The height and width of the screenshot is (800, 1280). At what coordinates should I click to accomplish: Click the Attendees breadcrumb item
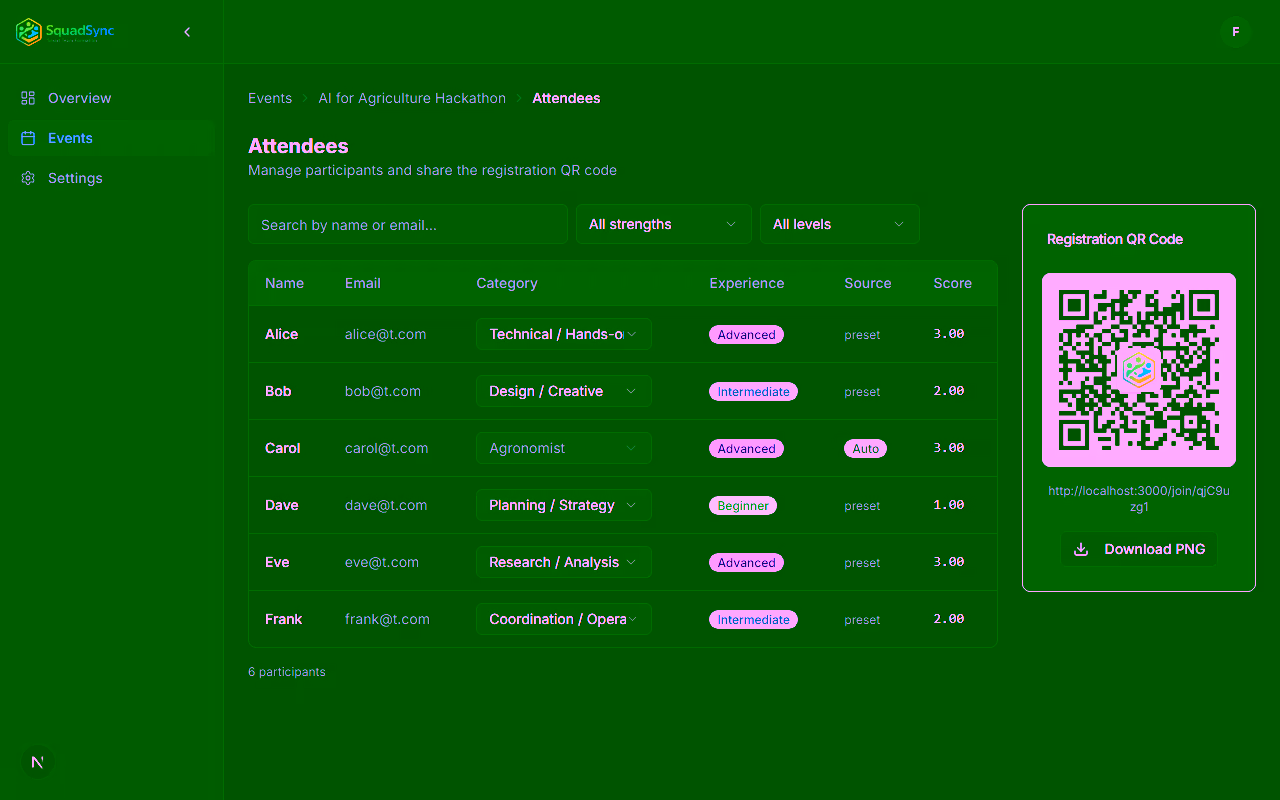[566, 98]
